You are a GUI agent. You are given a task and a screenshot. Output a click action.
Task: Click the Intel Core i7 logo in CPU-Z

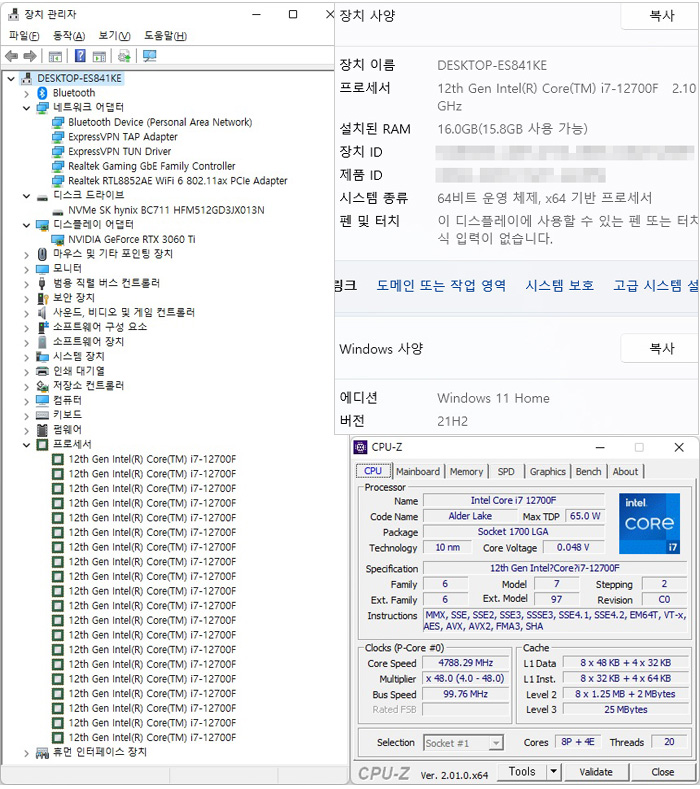point(649,523)
